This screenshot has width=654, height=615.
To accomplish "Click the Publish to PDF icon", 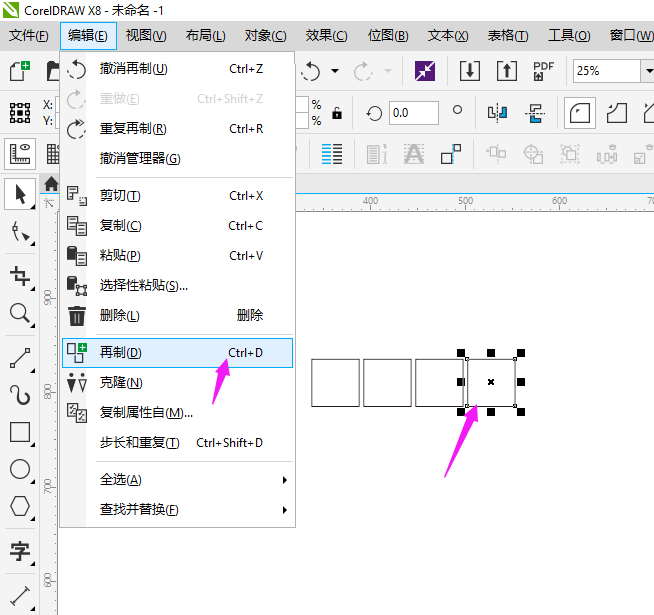I will click(543, 71).
